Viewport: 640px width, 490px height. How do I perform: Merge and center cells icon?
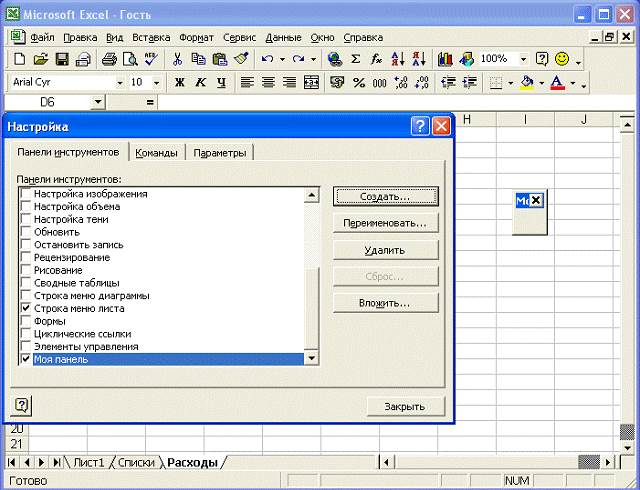(311, 83)
